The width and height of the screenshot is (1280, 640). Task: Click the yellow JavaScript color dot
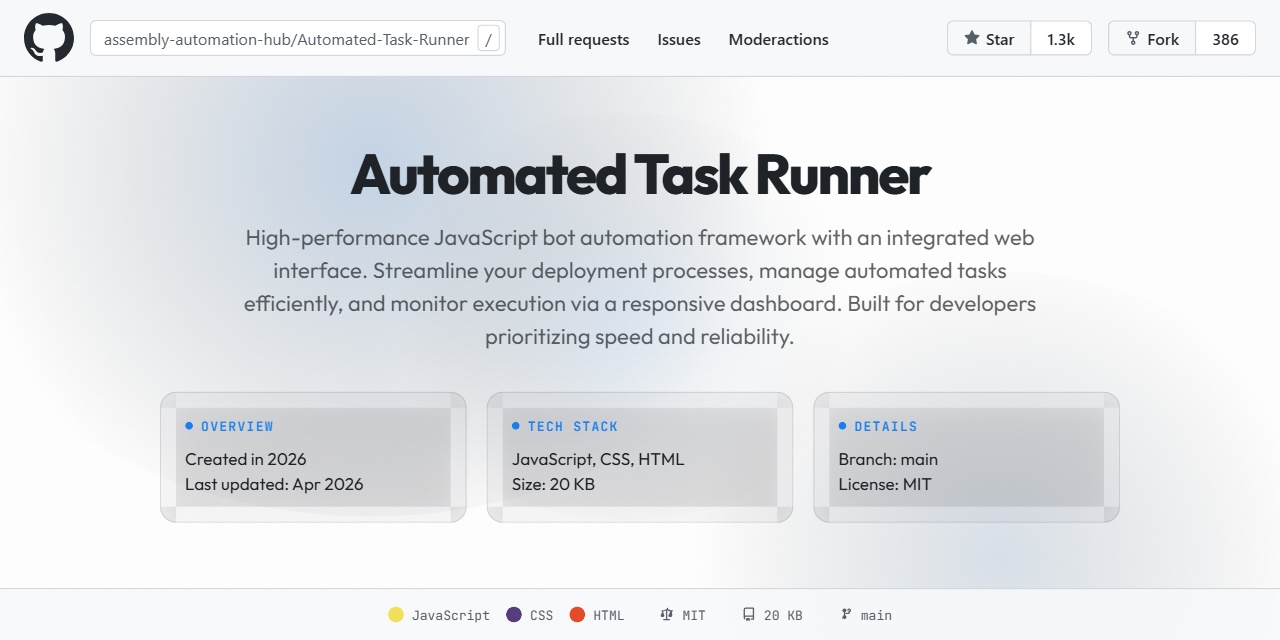[x=396, y=614]
